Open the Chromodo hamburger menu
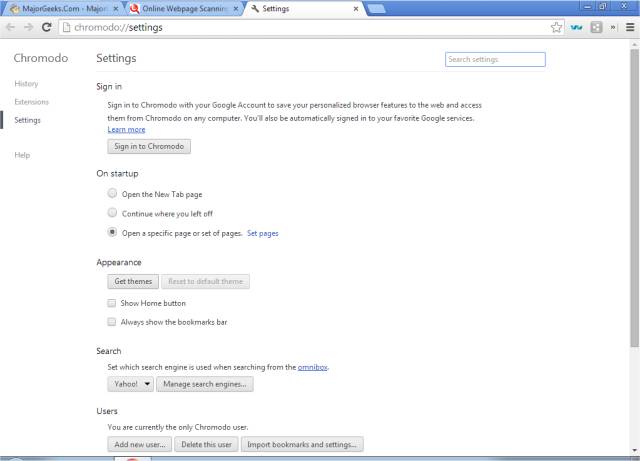 point(630,27)
